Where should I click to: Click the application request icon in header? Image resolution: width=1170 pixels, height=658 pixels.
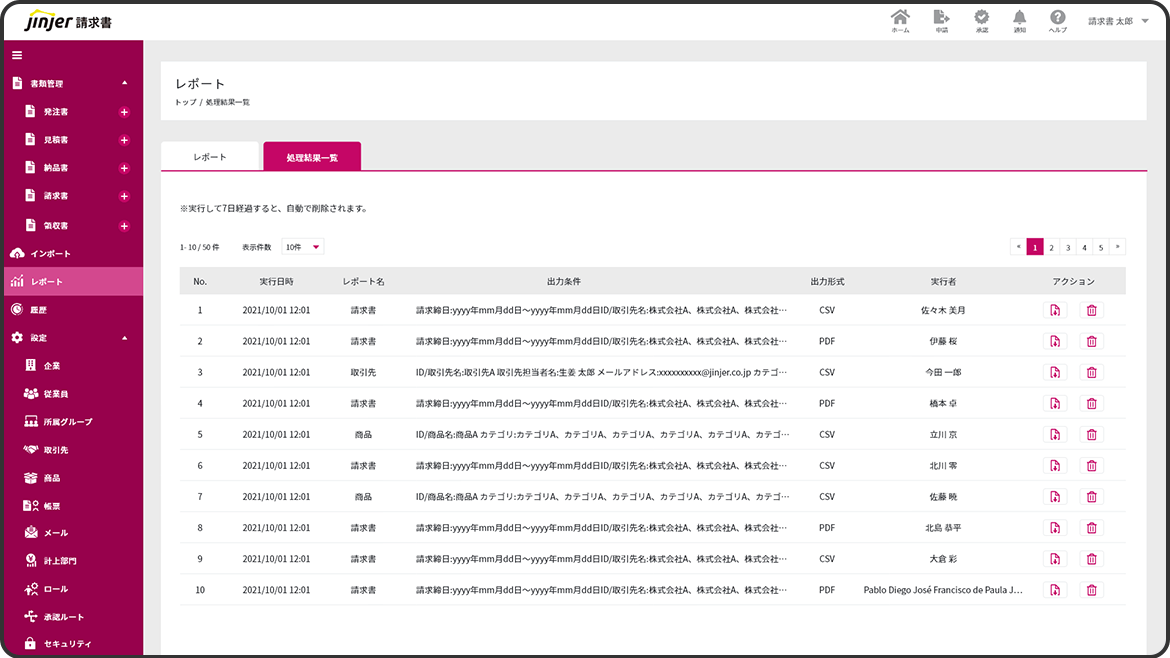coord(941,20)
